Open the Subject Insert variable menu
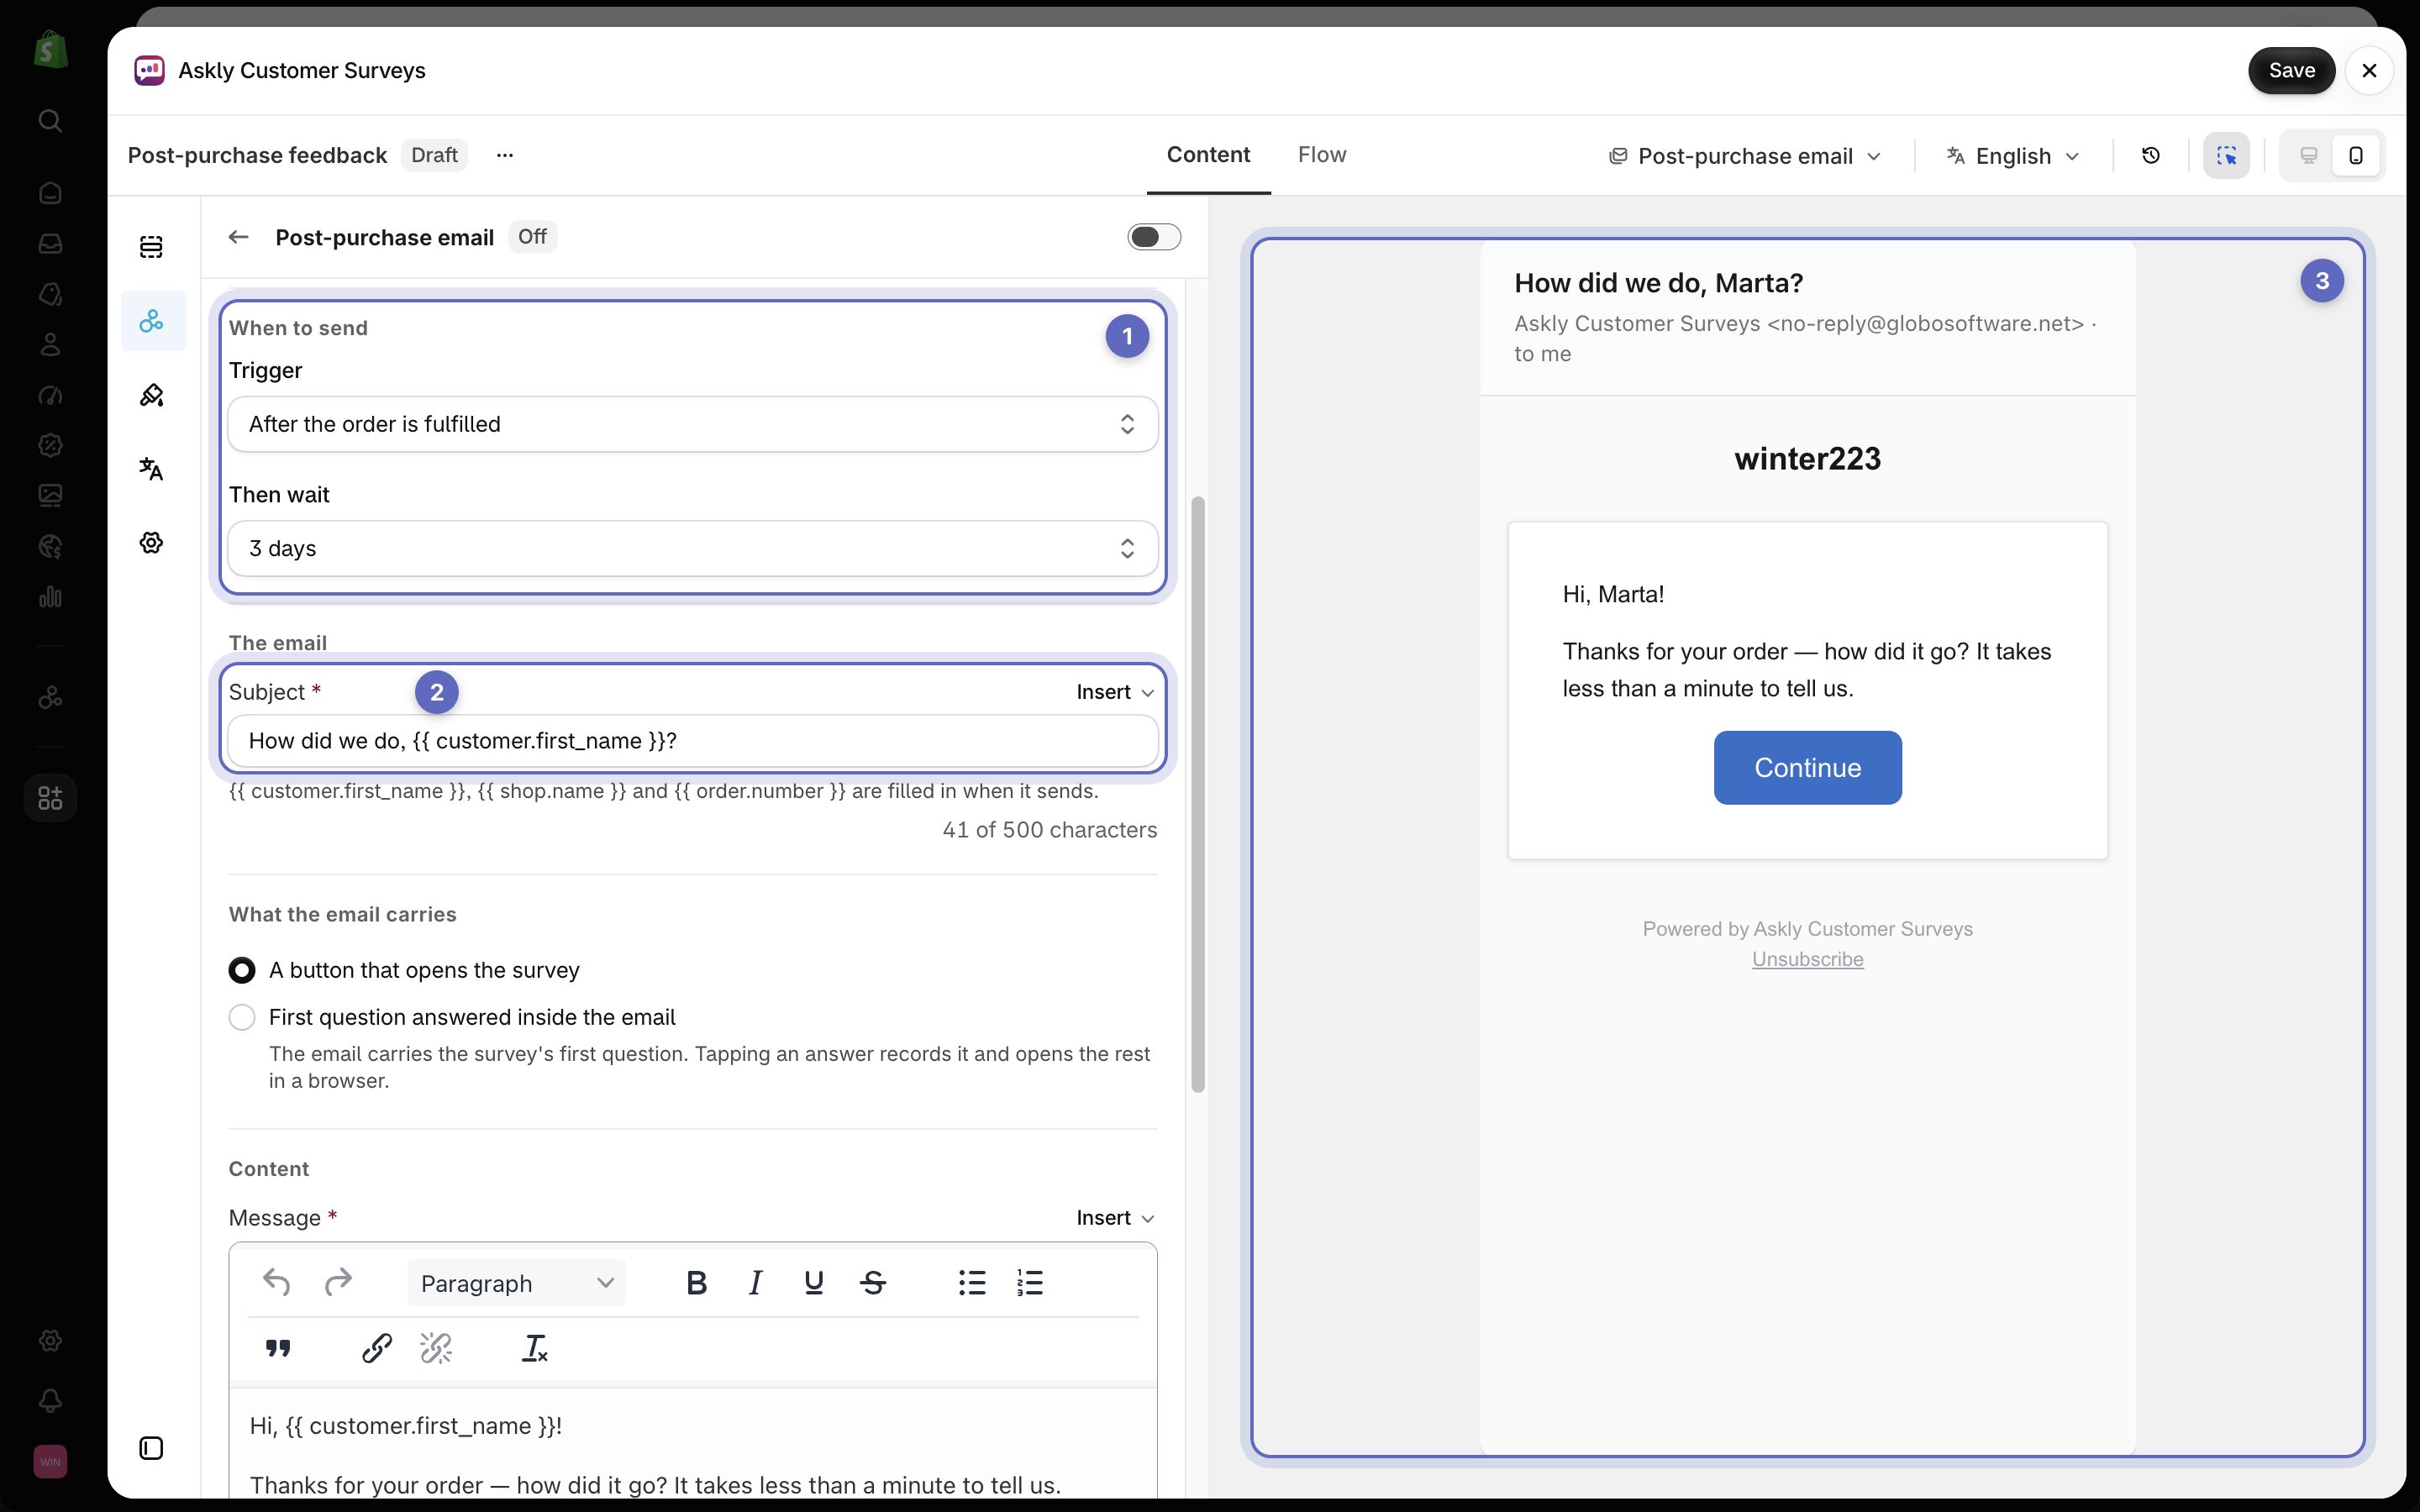This screenshot has width=2420, height=1512. [x=1115, y=692]
